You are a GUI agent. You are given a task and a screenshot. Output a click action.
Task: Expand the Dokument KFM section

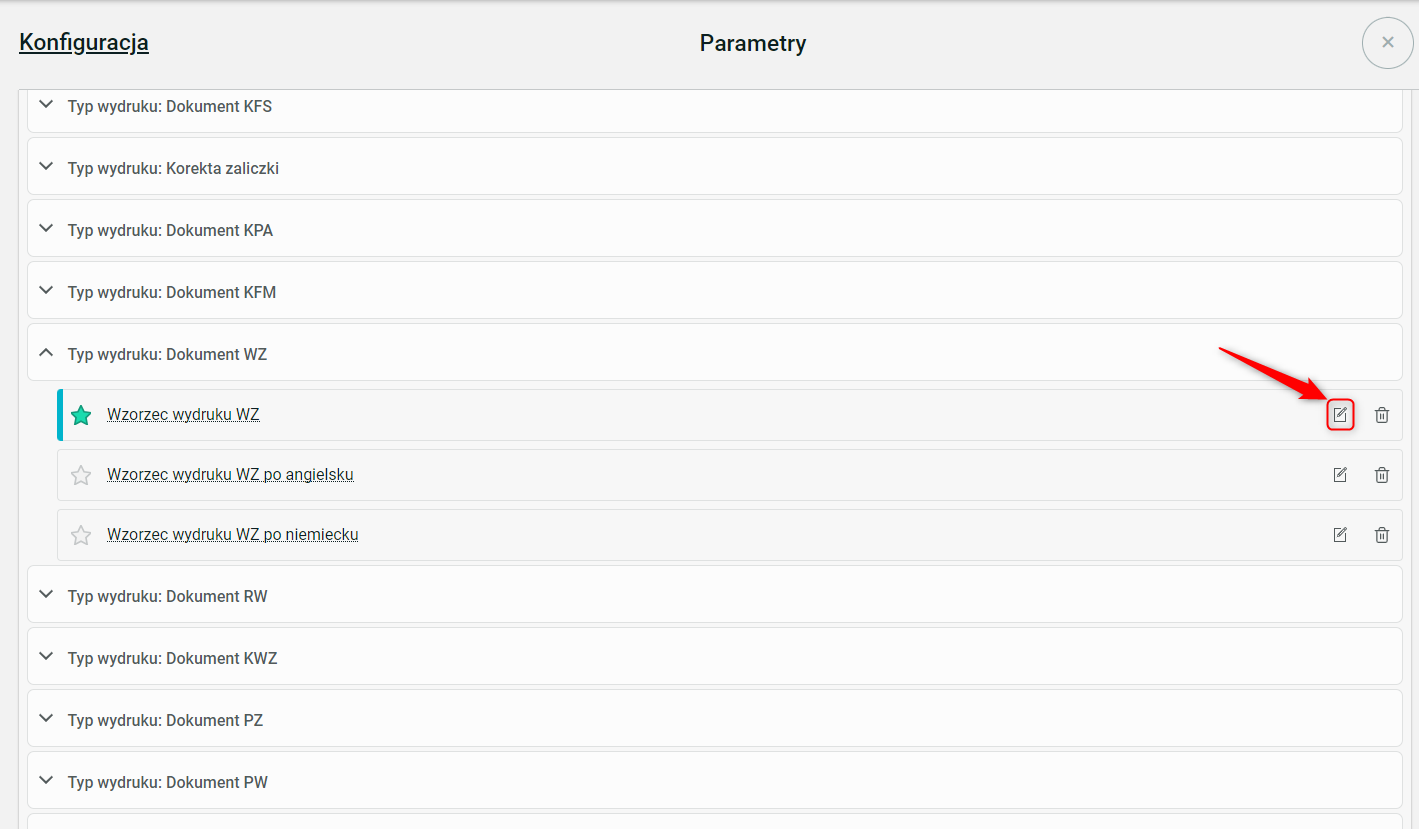(45, 291)
